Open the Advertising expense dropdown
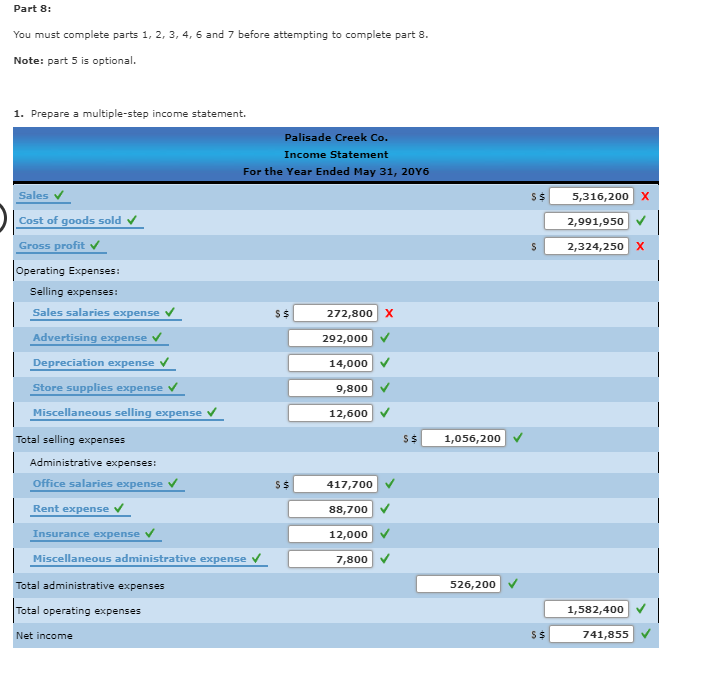Viewport: 703px width, 680px height. coord(99,338)
